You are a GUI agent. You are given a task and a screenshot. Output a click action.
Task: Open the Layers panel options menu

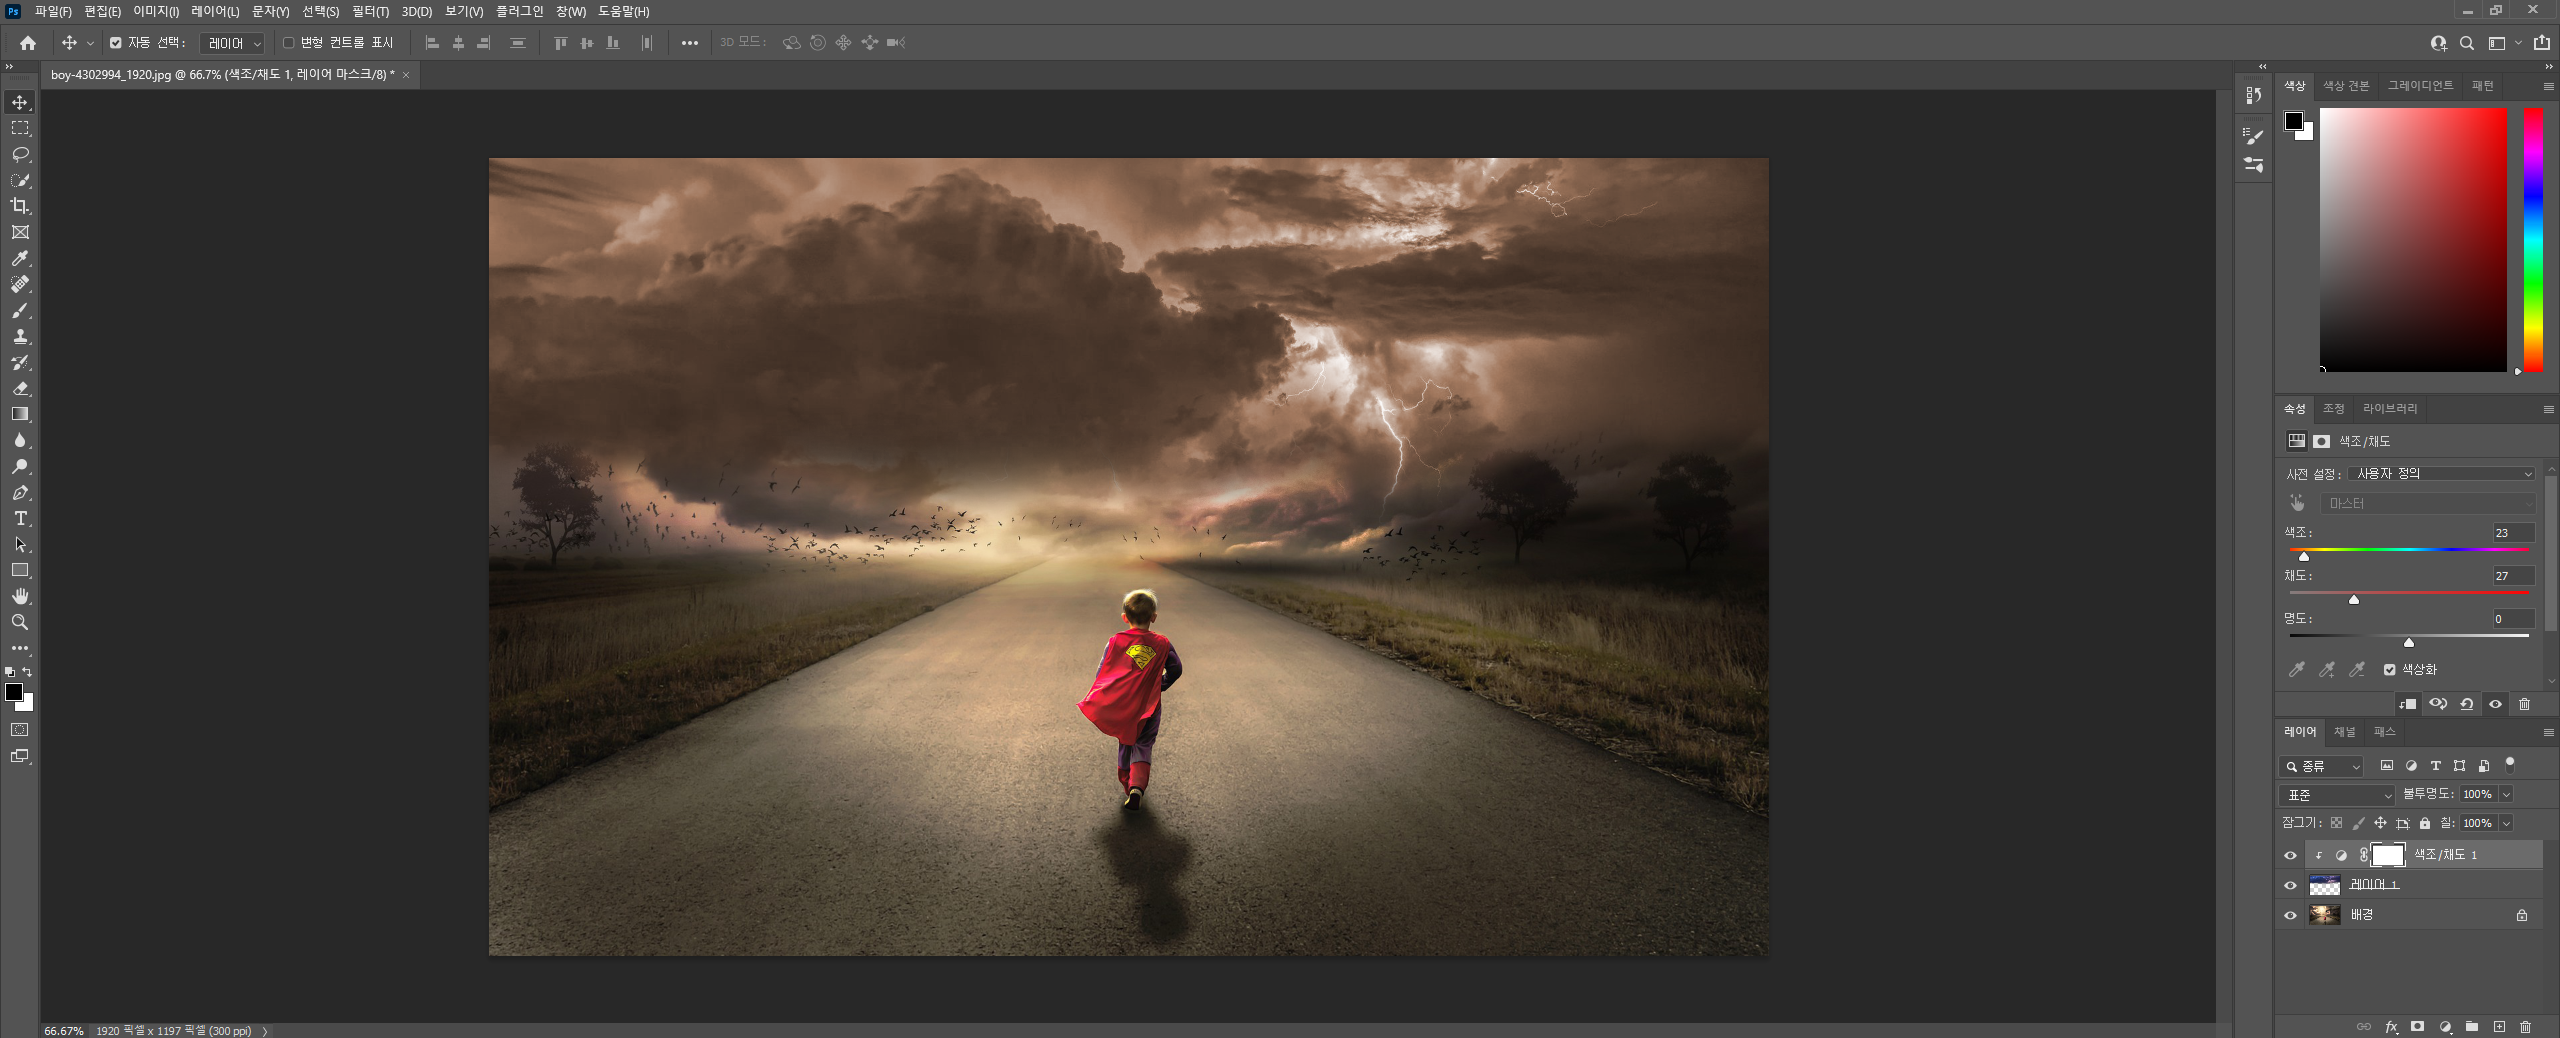point(2548,733)
